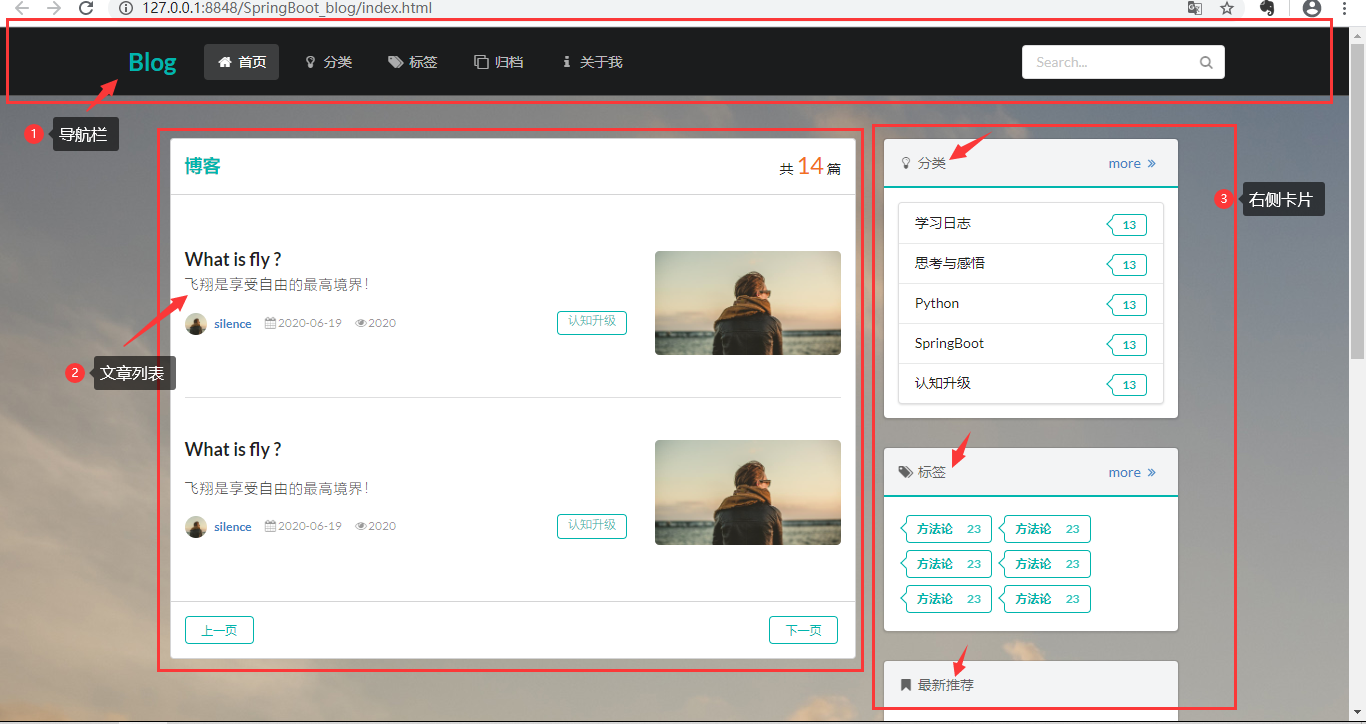
Task: Open the 归档 archive menu item
Action: tap(498, 62)
